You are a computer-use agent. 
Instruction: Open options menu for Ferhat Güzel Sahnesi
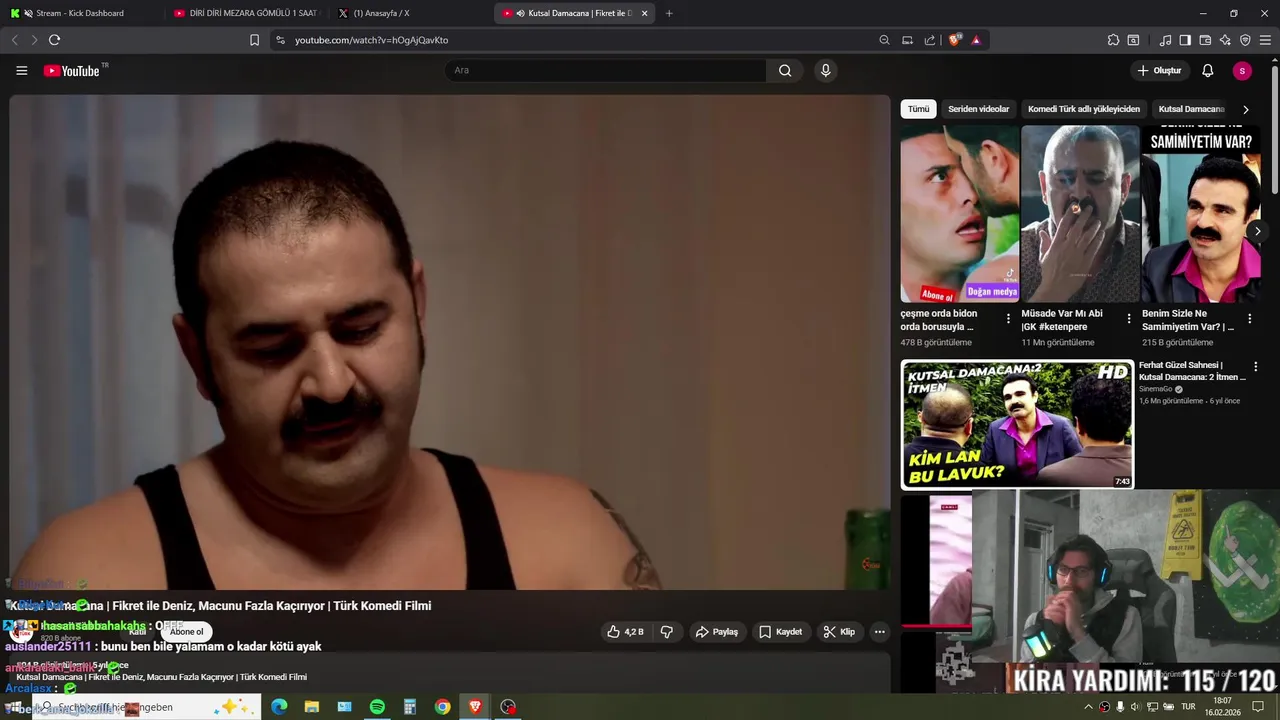[1256, 367]
